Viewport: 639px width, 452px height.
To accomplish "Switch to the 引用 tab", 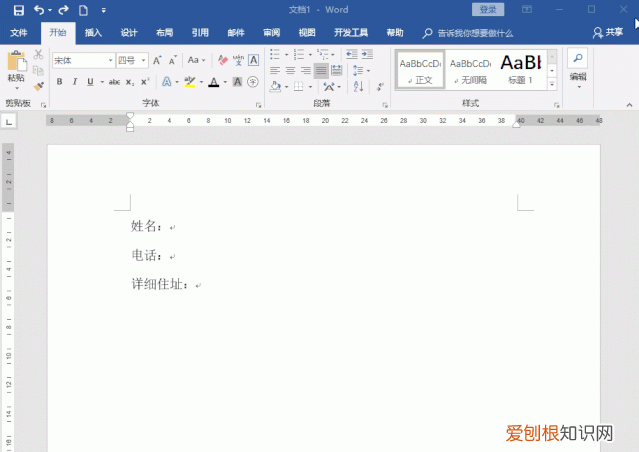I will click(x=200, y=33).
